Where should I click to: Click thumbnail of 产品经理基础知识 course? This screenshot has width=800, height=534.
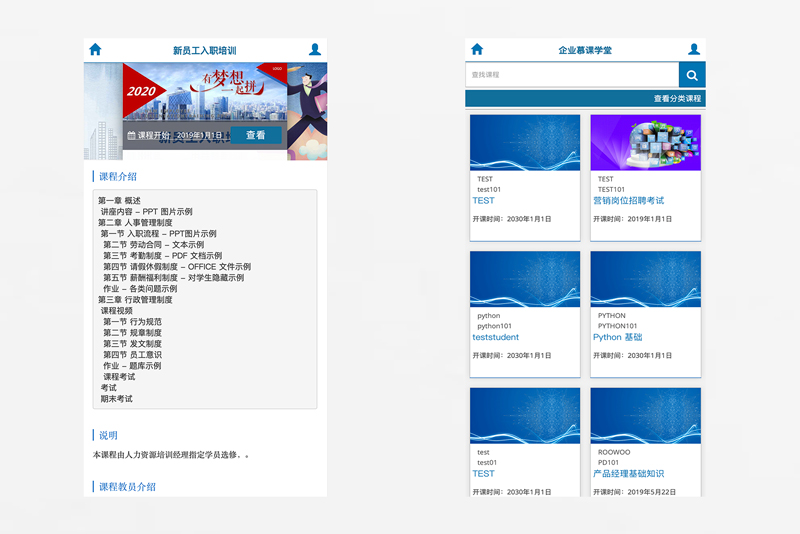point(645,416)
